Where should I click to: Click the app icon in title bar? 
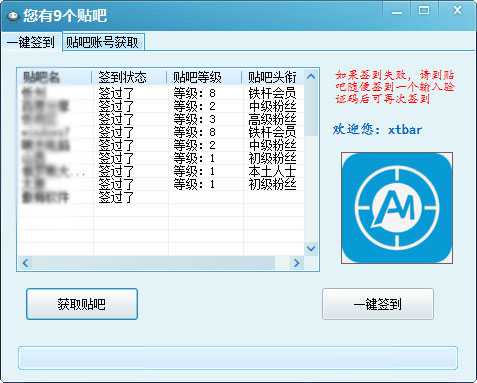click(13, 16)
